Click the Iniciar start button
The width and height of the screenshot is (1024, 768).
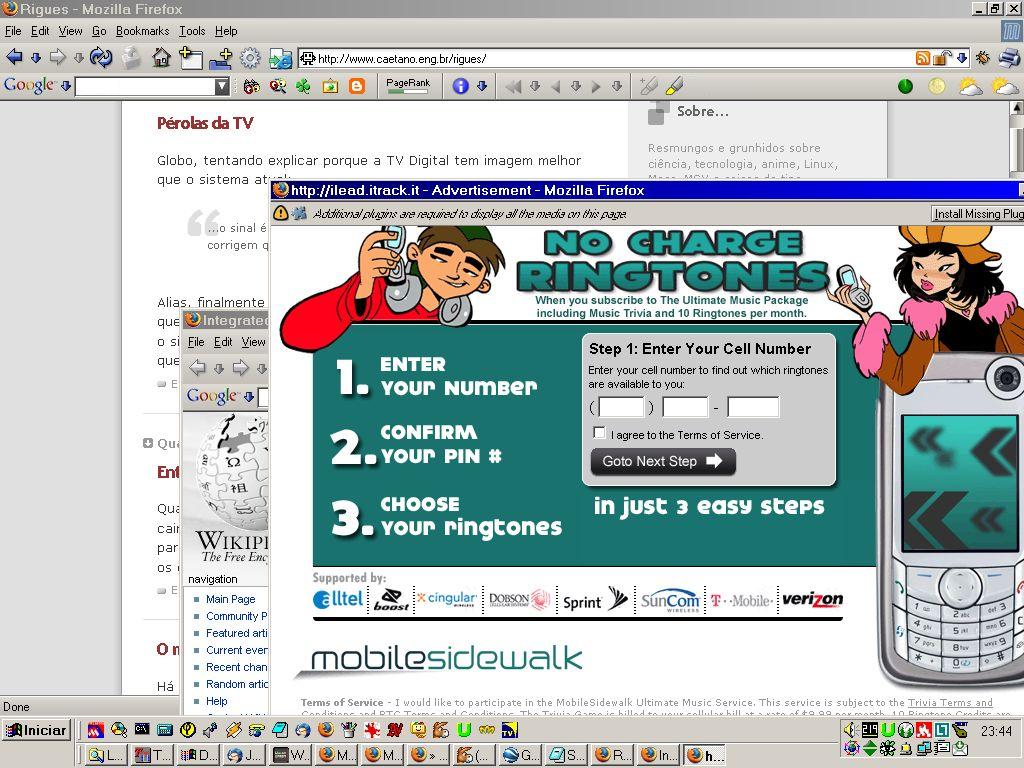[x=37, y=730]
